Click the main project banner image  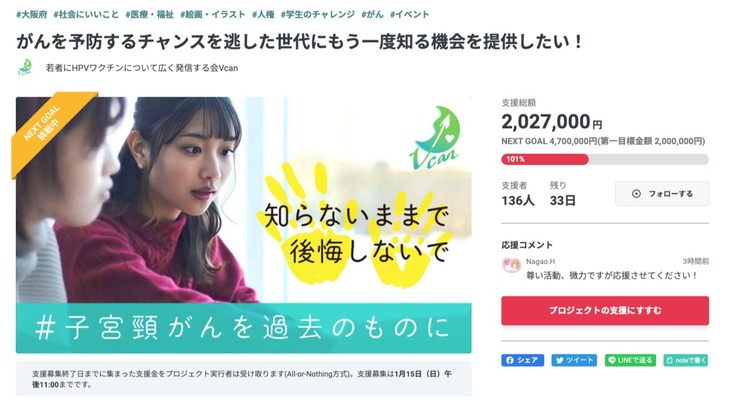tap(244, 225)
